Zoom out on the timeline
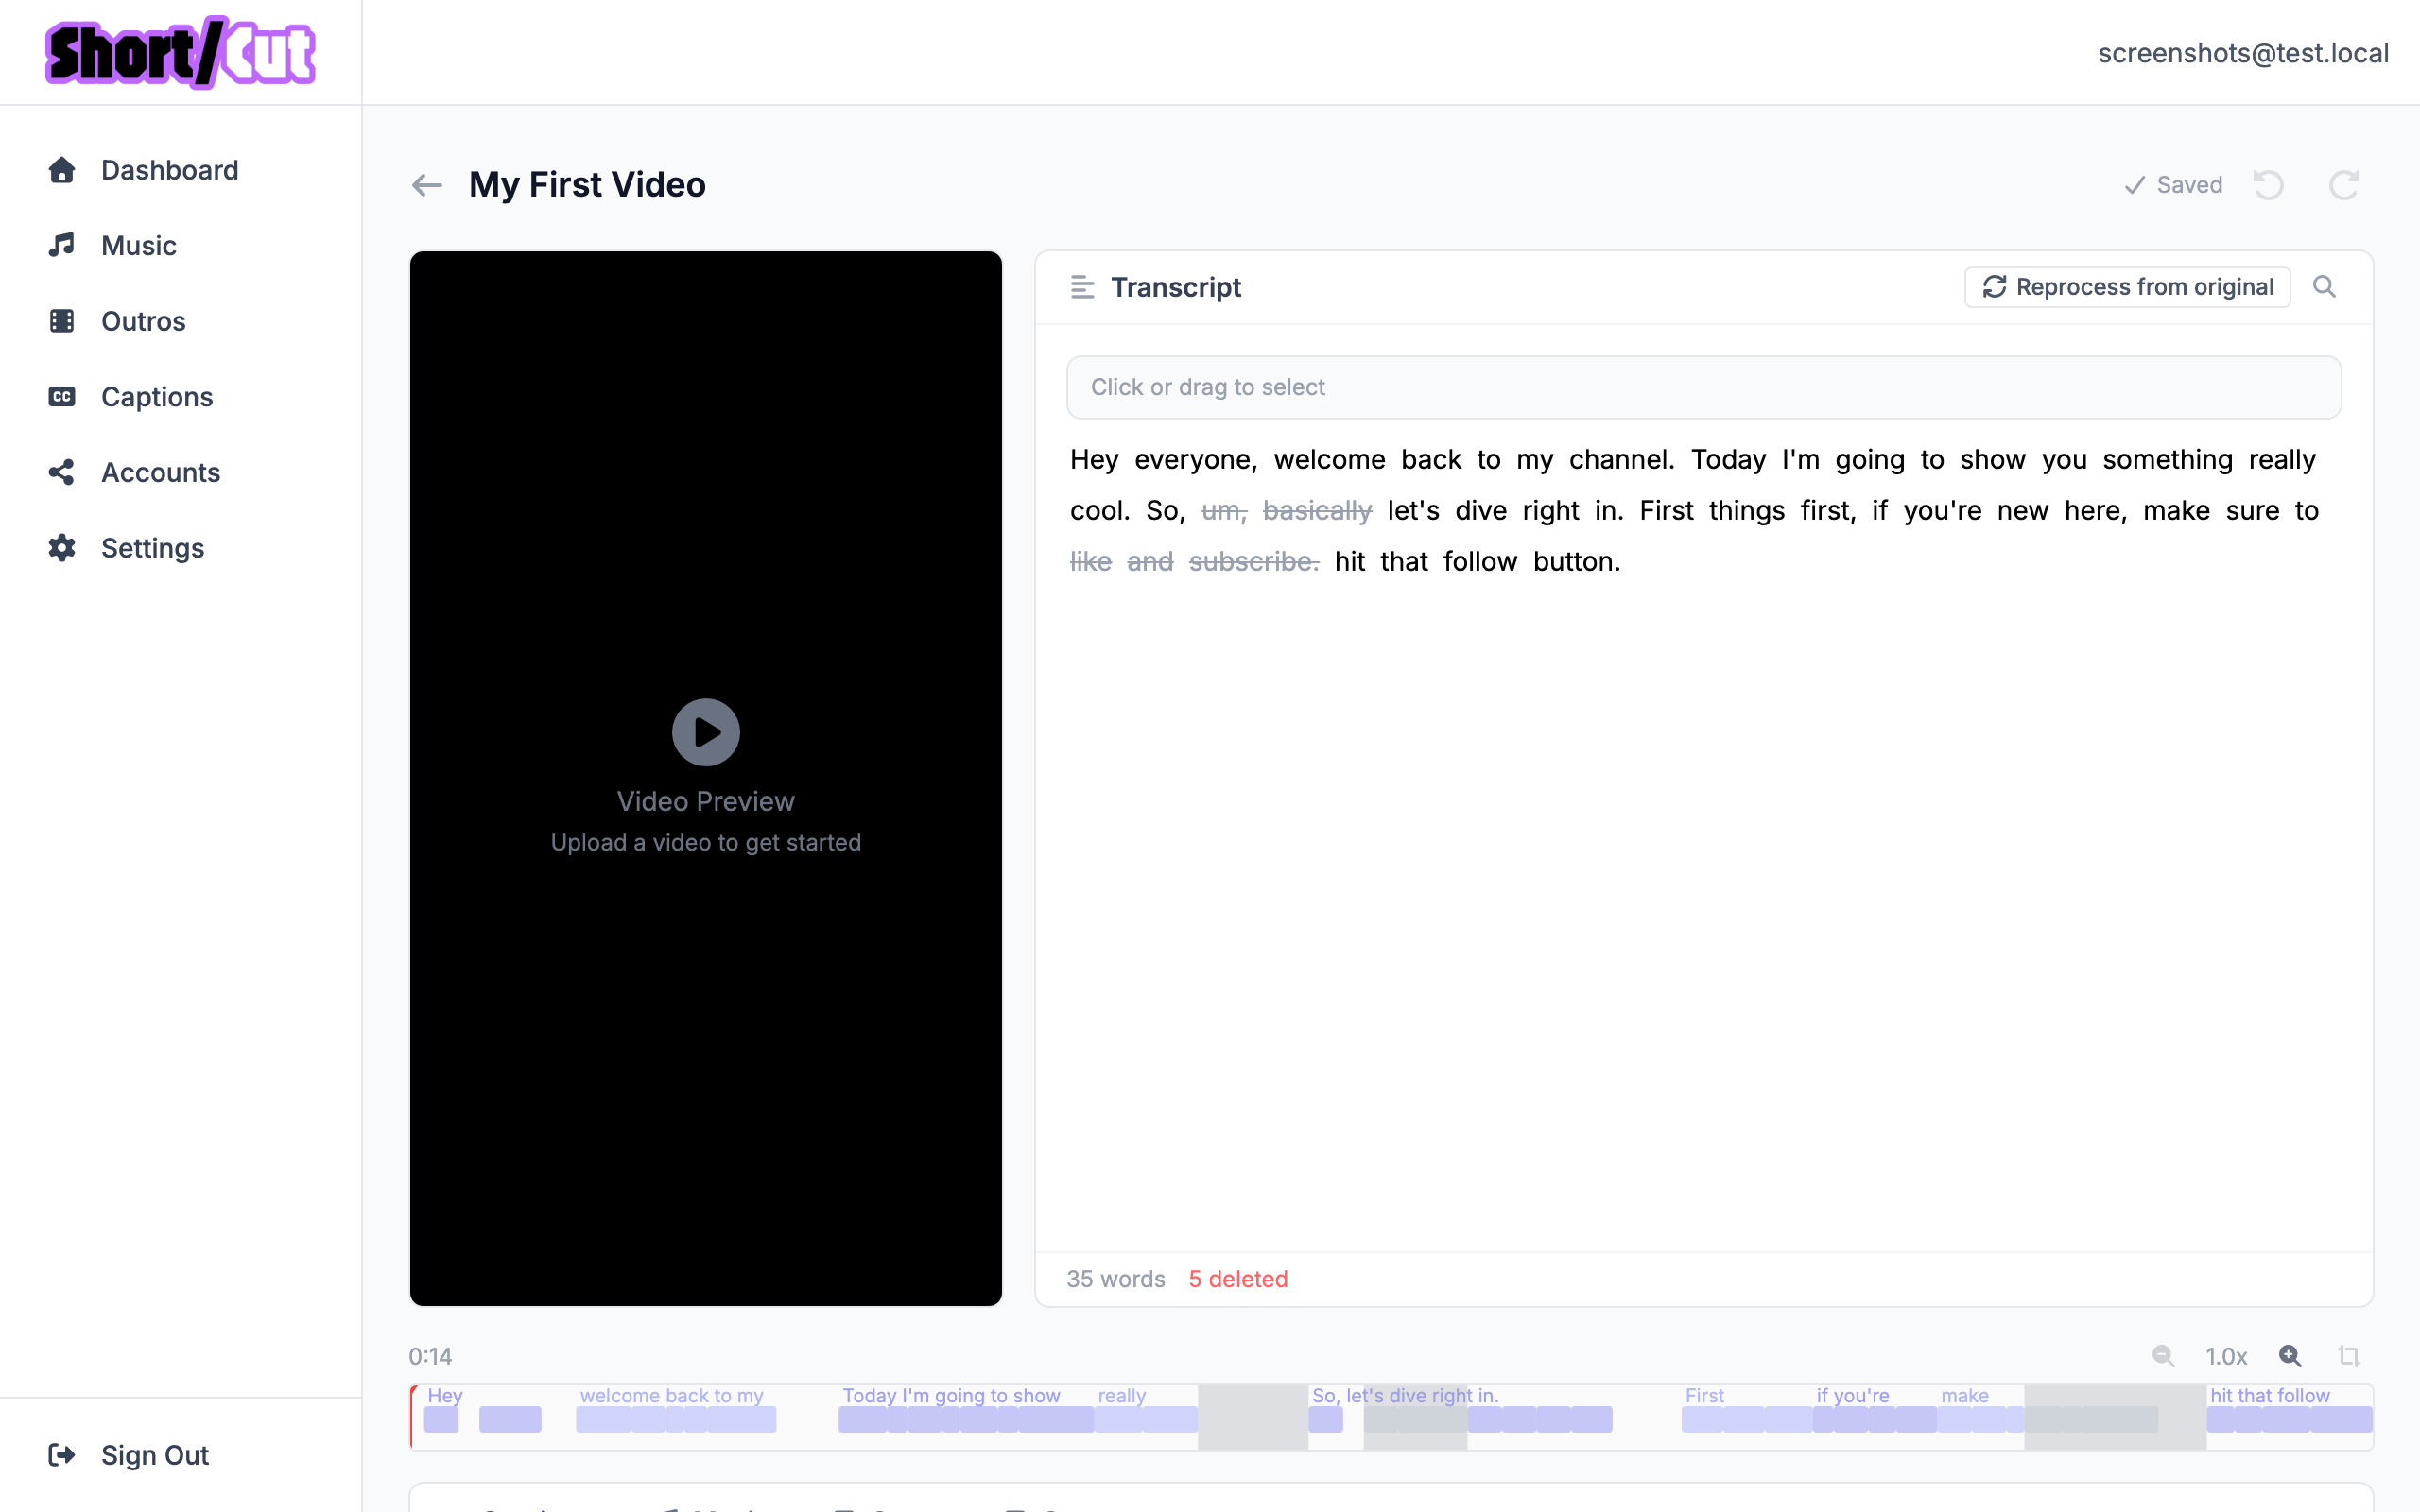Image resolution: width=2420 pixels, height=1512 pixels. 2162,1355
